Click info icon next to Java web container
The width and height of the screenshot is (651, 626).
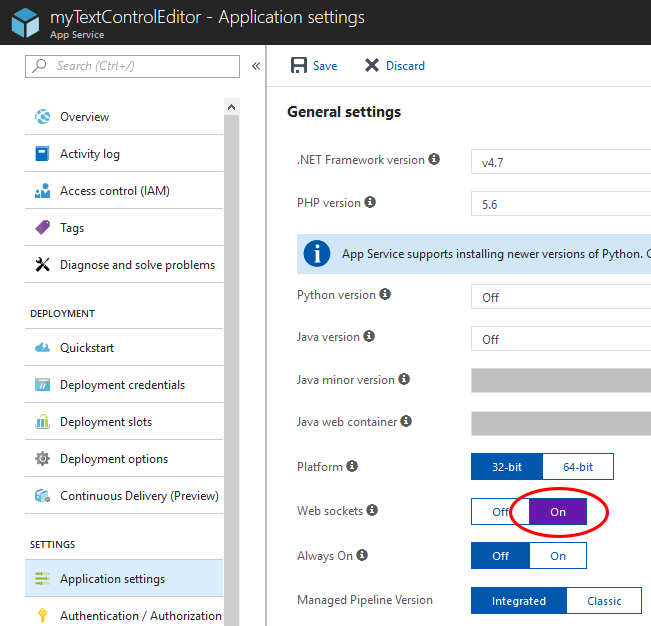point(406,421)
